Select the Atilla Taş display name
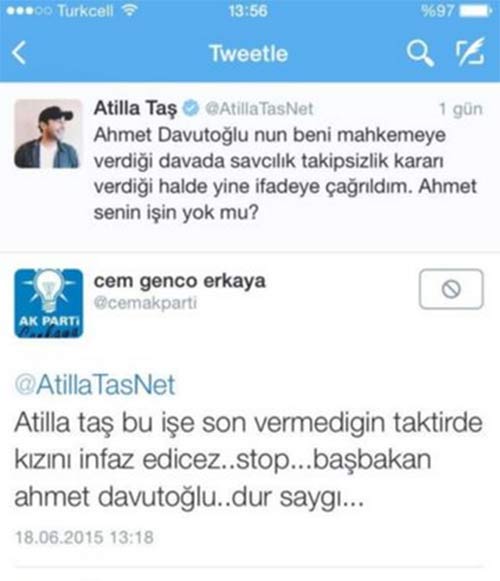The width and height of the screenshot is (500, 581). coord(135,108)
